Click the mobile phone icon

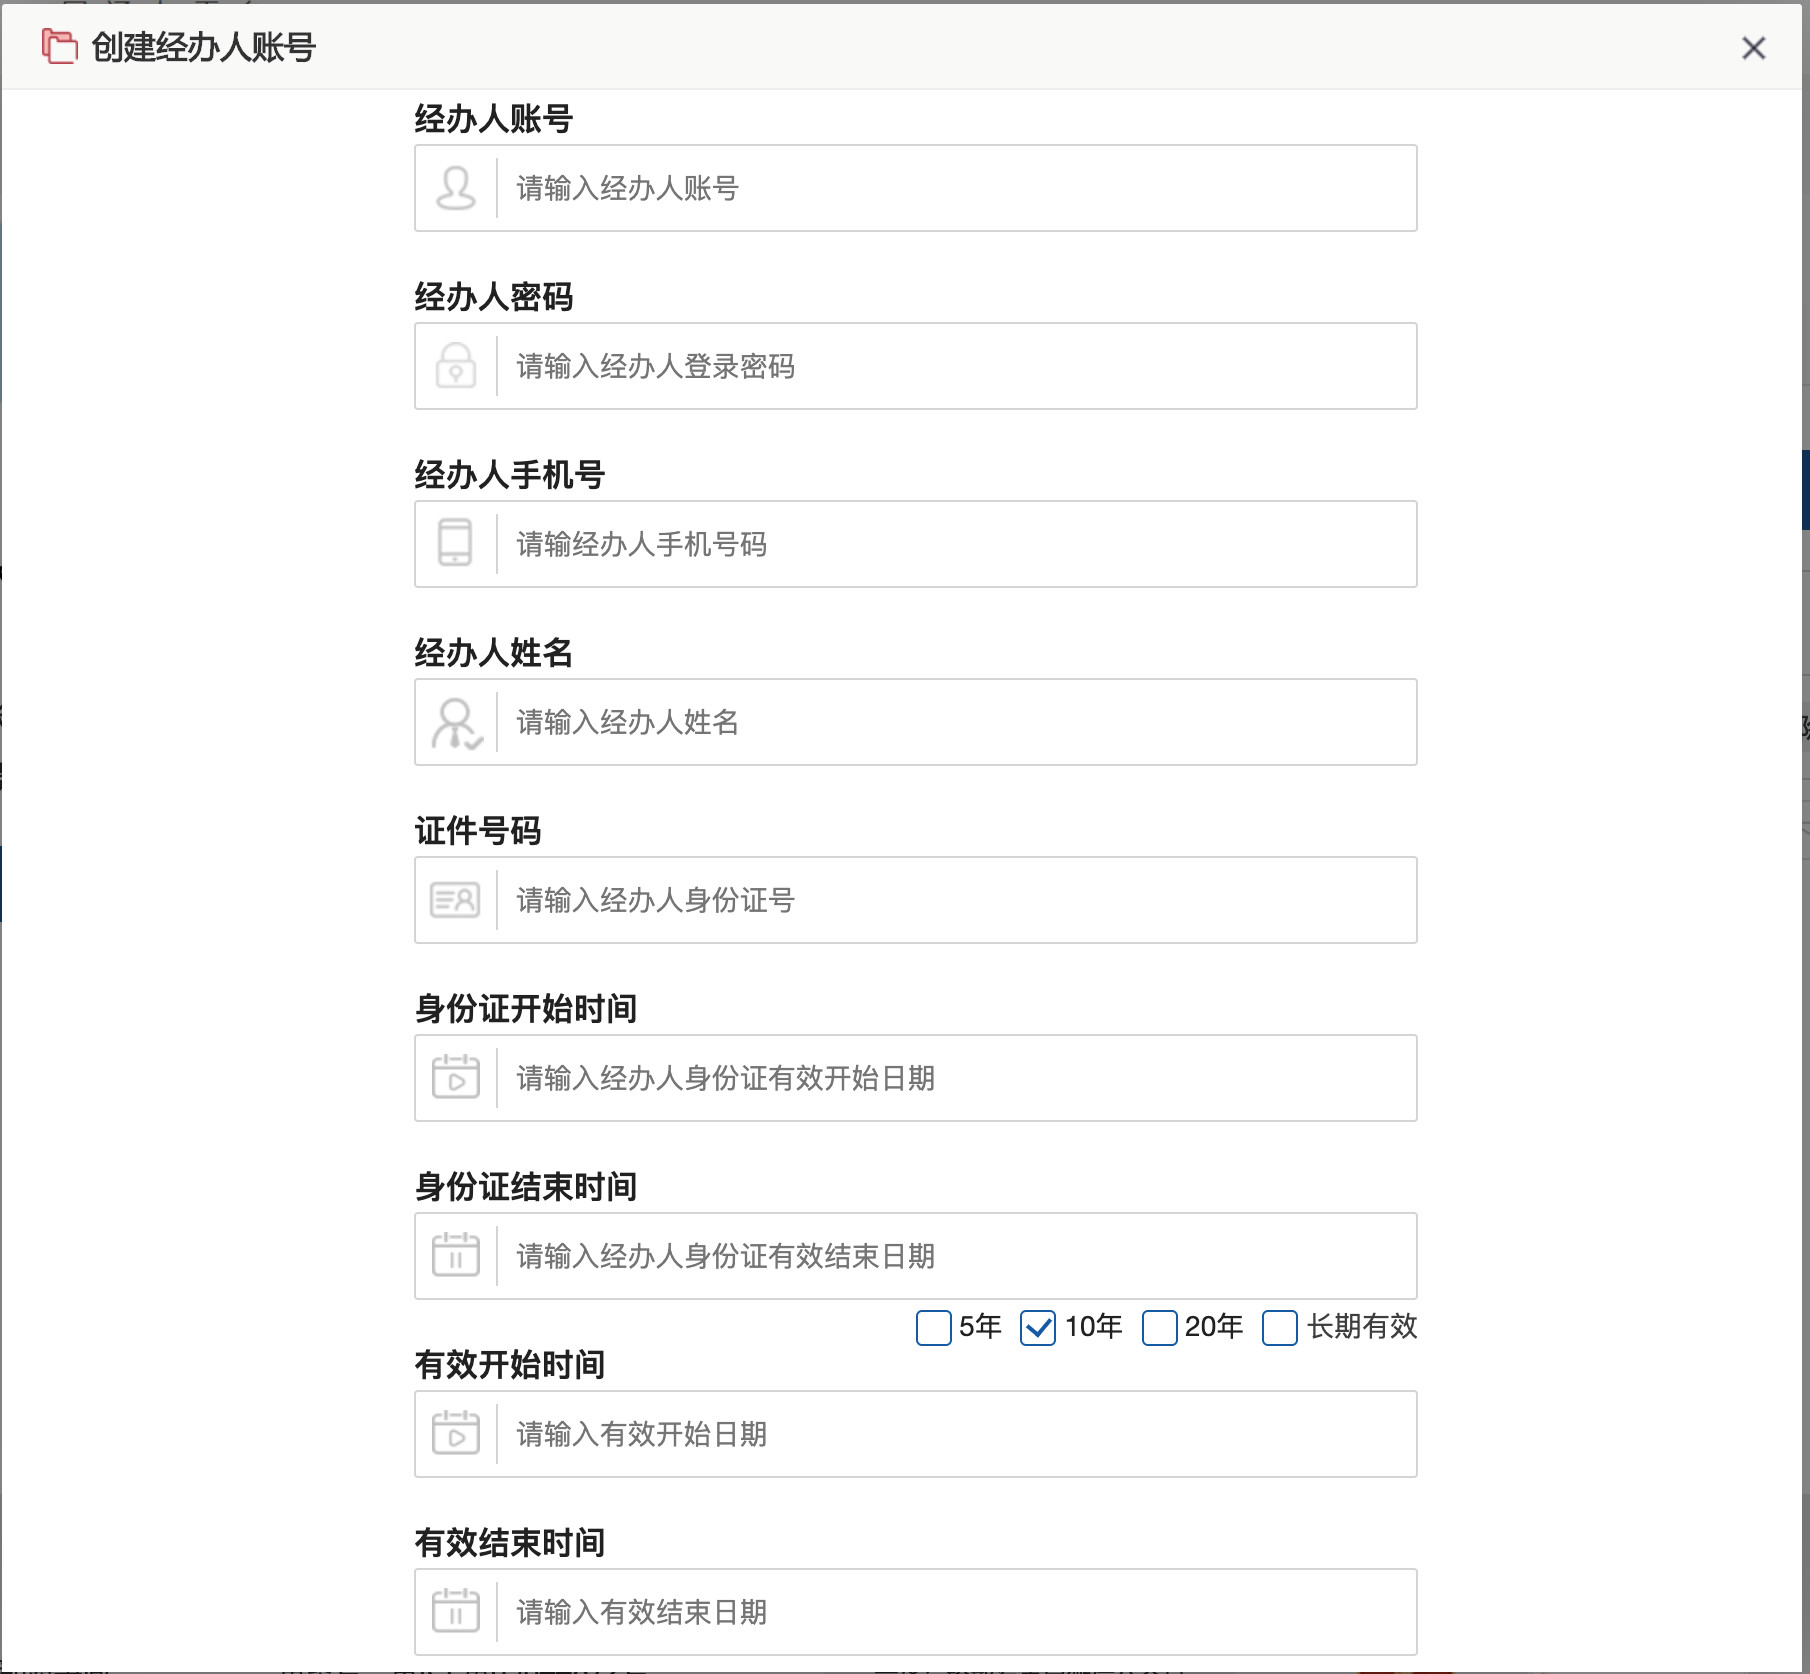coord(456,544)
